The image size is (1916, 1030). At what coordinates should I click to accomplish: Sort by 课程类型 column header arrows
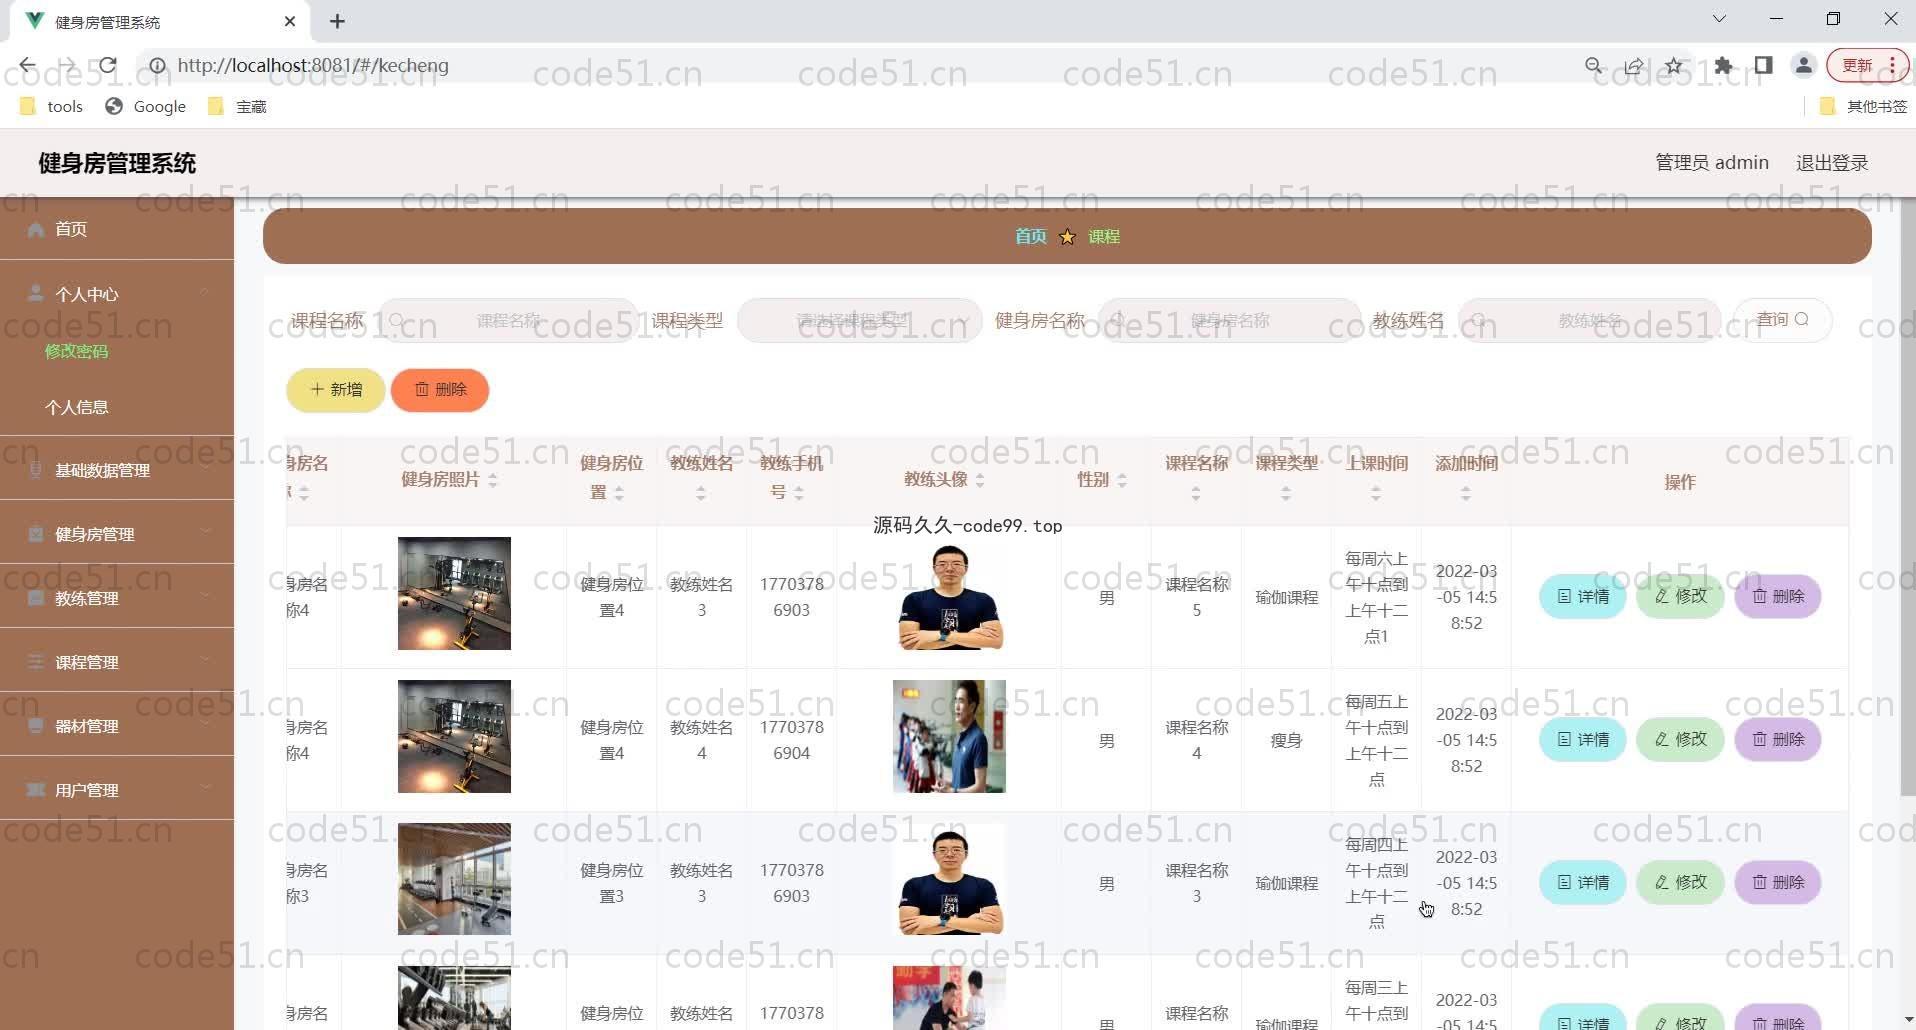pyautogui.click(x=1286, y=493)
